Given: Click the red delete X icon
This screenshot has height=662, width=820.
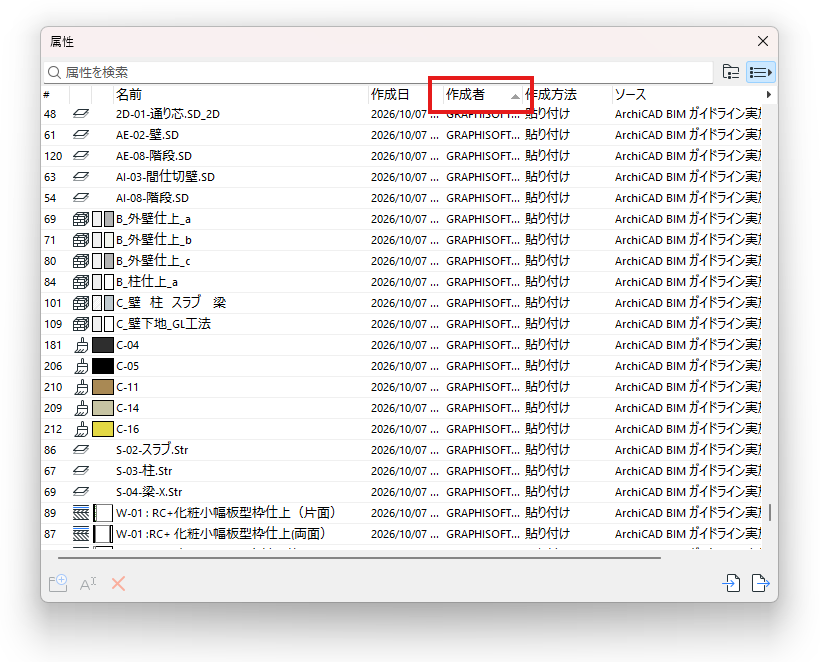Looking at the screenshot, I should click(119, 583).
